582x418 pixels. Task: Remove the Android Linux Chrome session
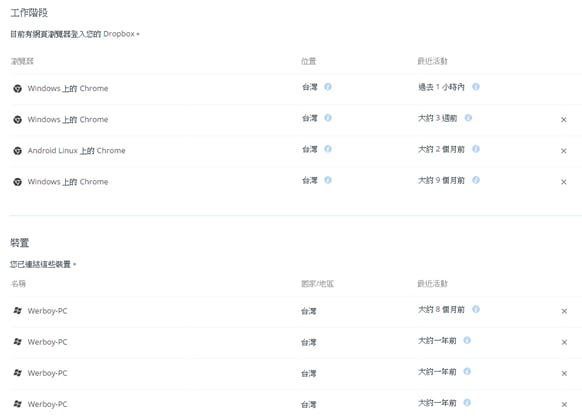coord(563,151)
